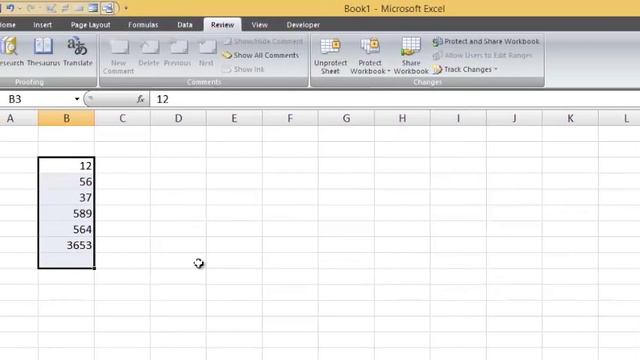Screen dimensions: 640x360
Task: Click the formula bar containing 12
Action: pos(394,99)
